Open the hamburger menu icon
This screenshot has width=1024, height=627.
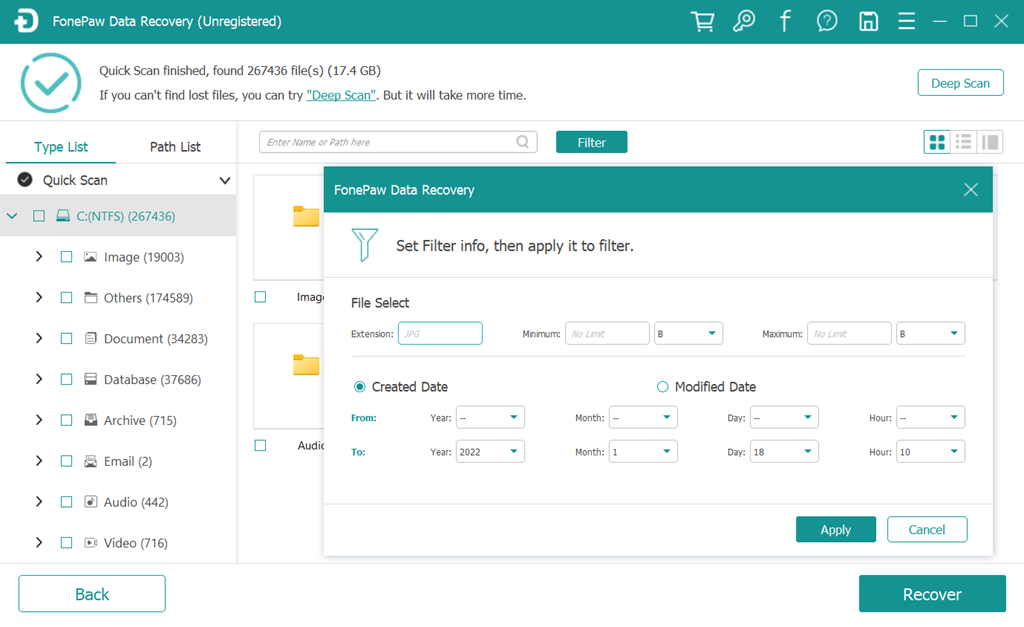point(906,22)
